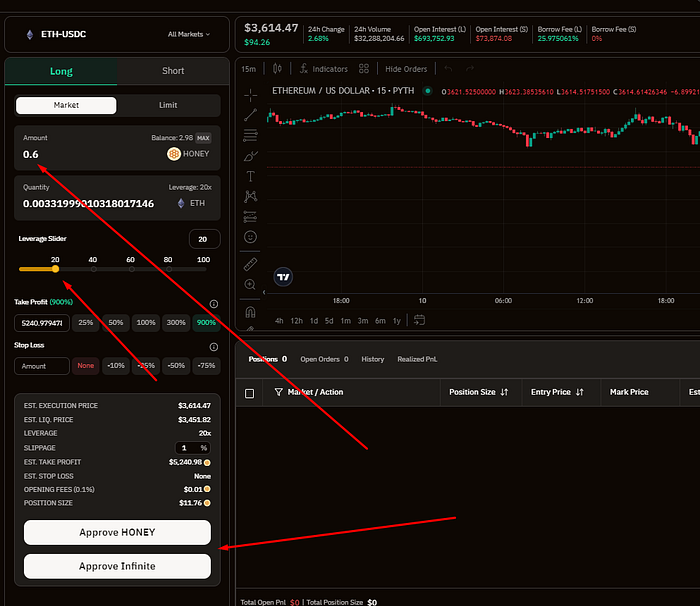Switch order type to Market
The height and width of the screenshot is (606, 700).
(x=66, y=105)
